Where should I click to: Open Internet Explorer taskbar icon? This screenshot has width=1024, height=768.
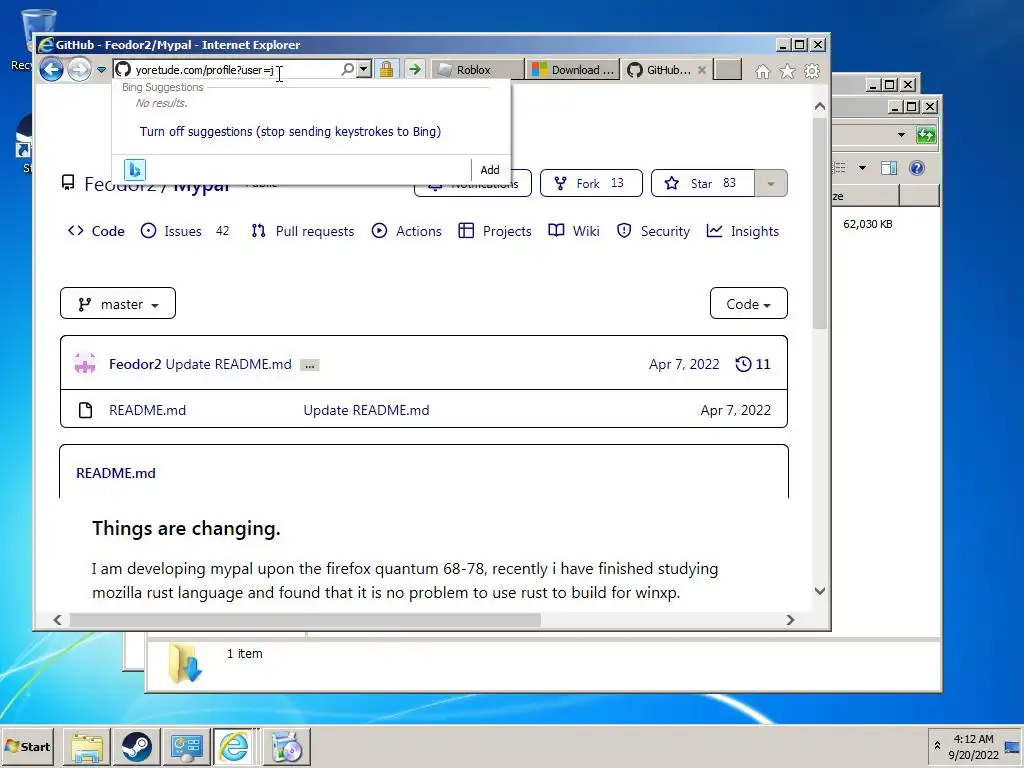point(234,747)
